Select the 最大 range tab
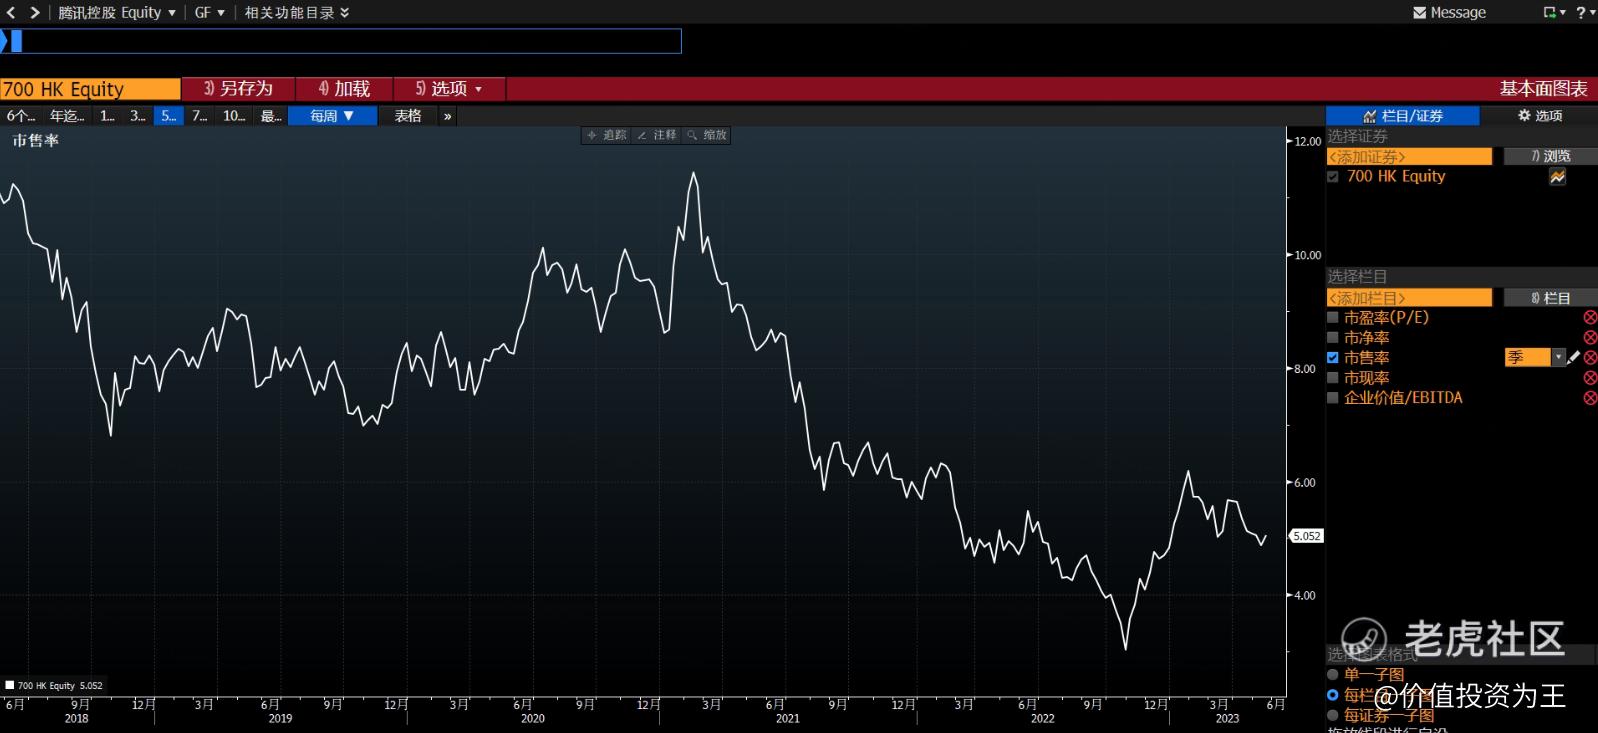This screenshot has height=733, width=1598. click(271, 116)
